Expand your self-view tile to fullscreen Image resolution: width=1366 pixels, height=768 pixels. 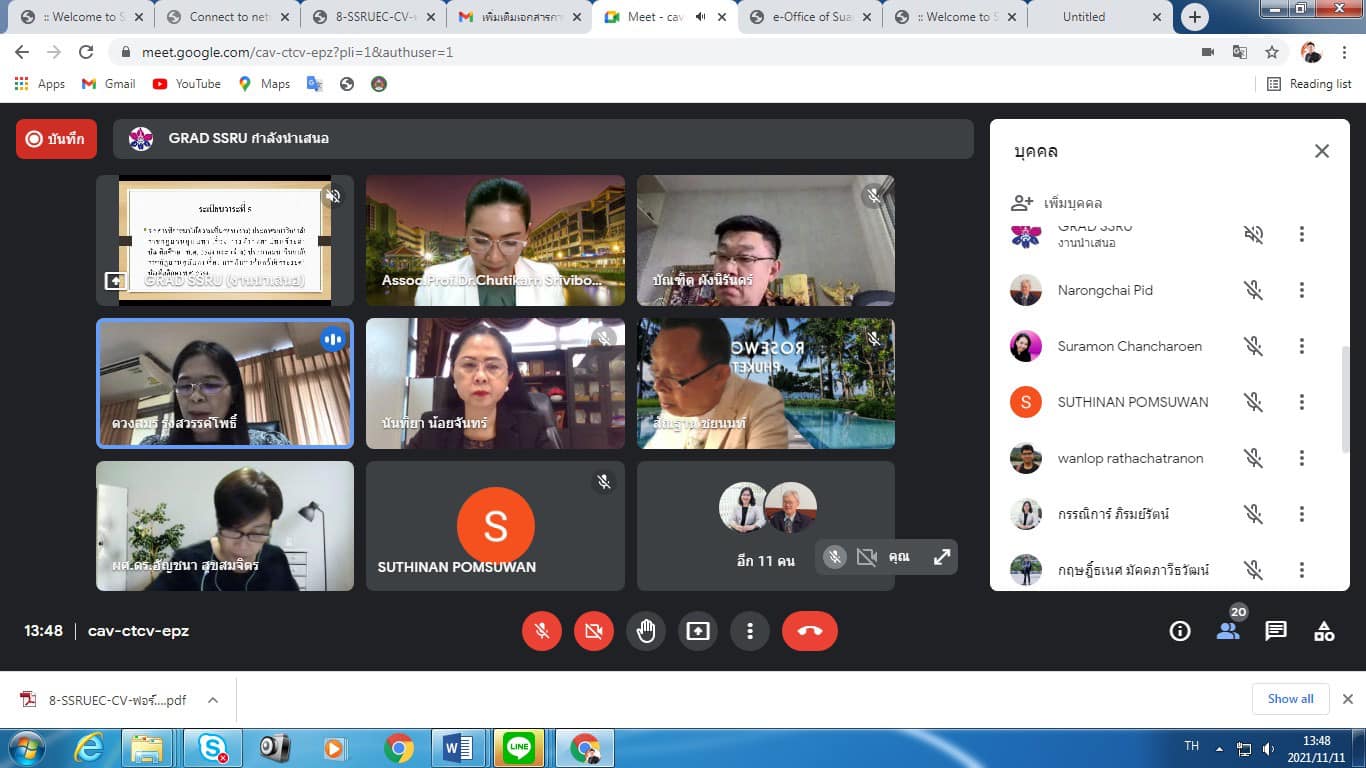pyautogui.click(x=942, y=557)
